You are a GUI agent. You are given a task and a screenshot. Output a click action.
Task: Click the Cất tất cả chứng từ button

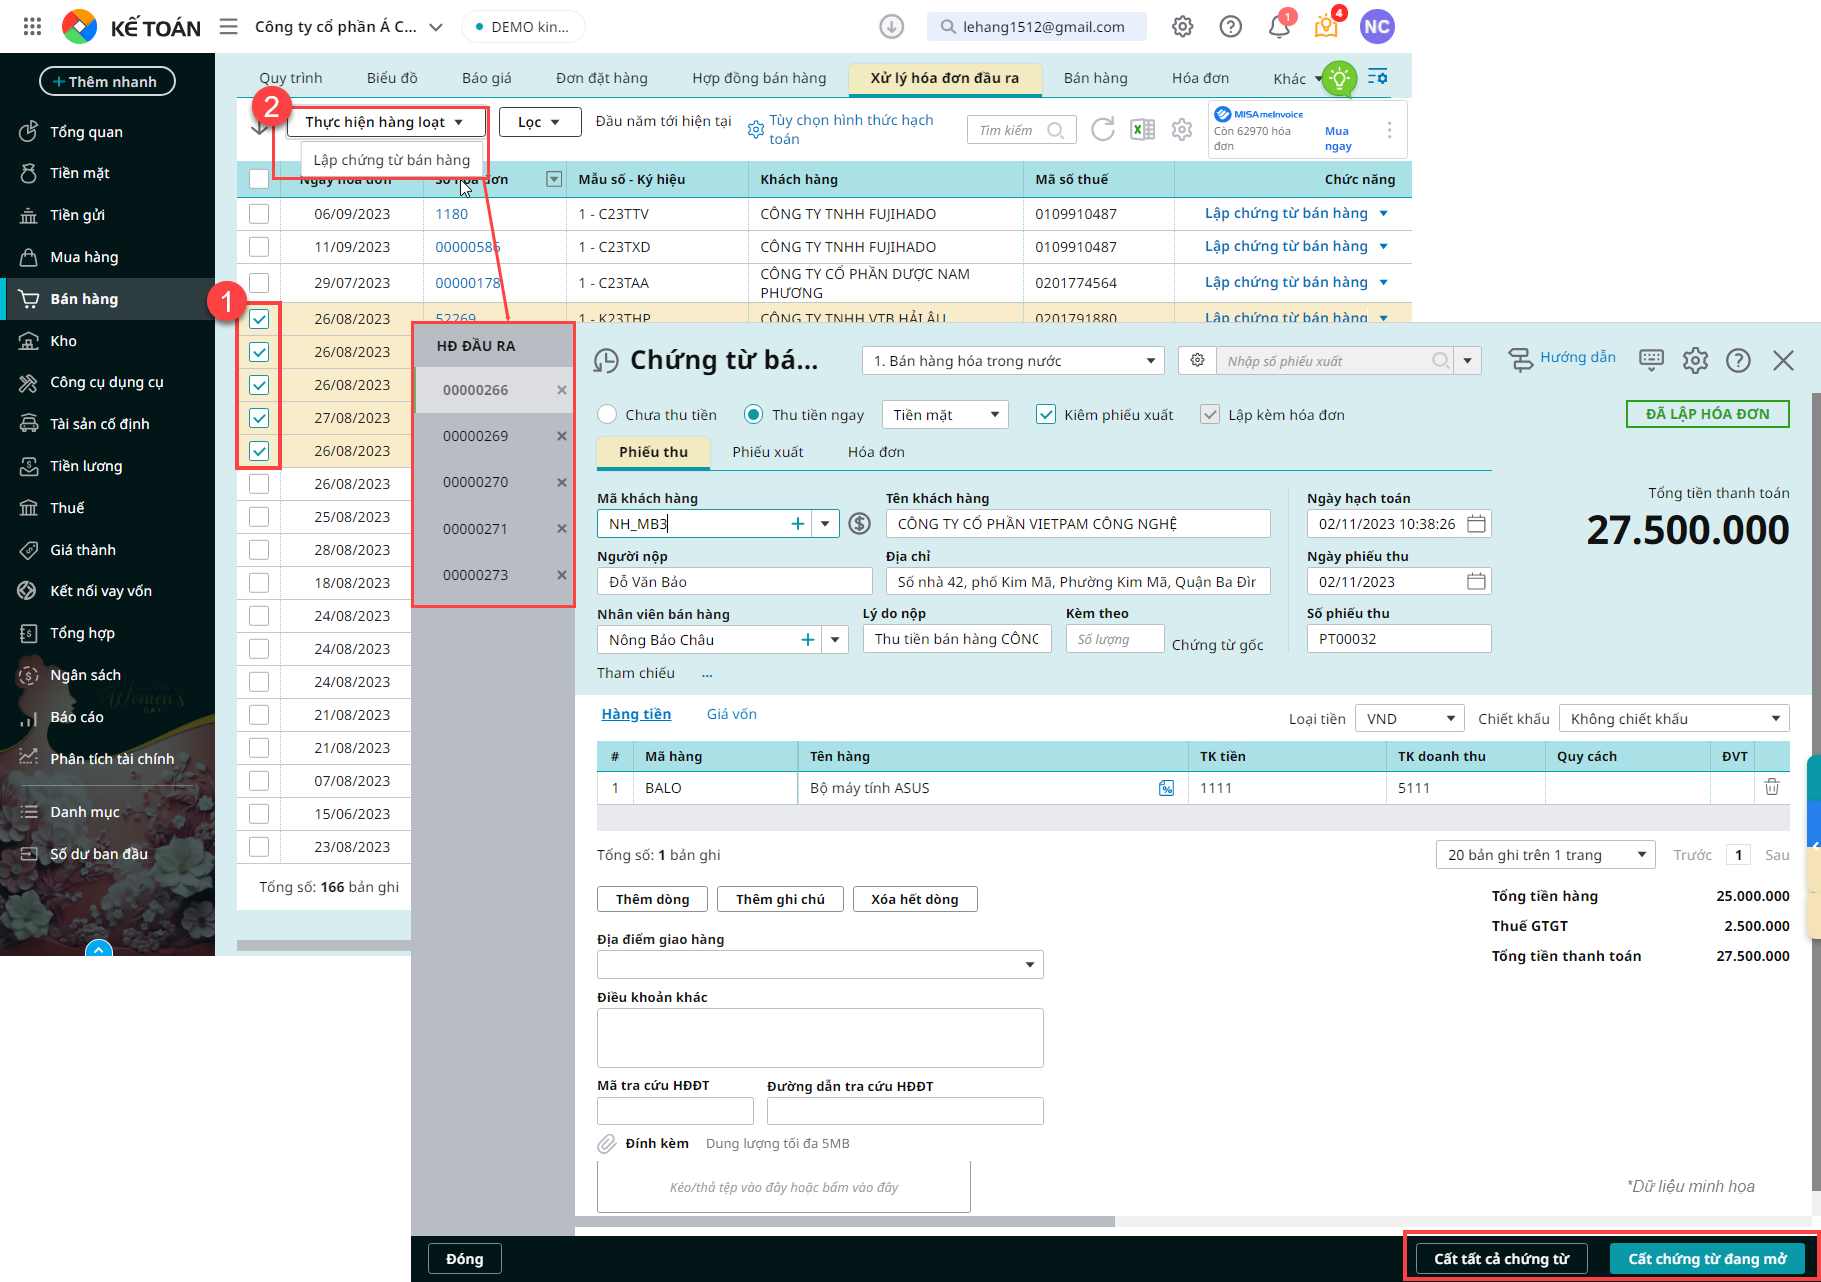click(x=1501, y=1259)
